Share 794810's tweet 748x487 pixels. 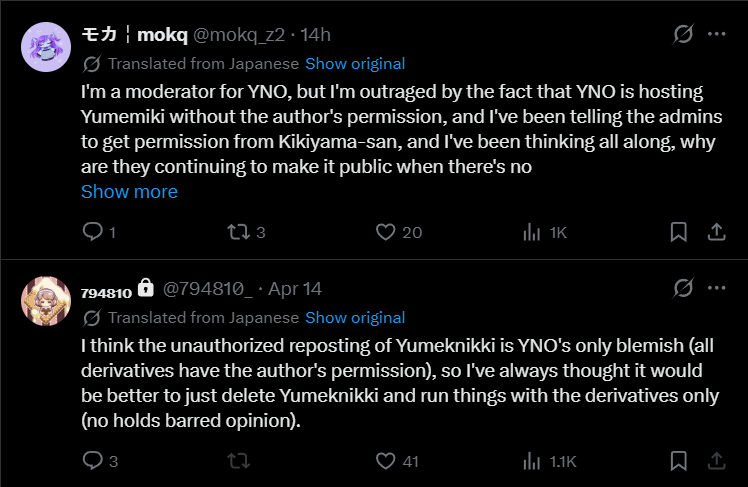pyautogui.click(x=716, y=461)
